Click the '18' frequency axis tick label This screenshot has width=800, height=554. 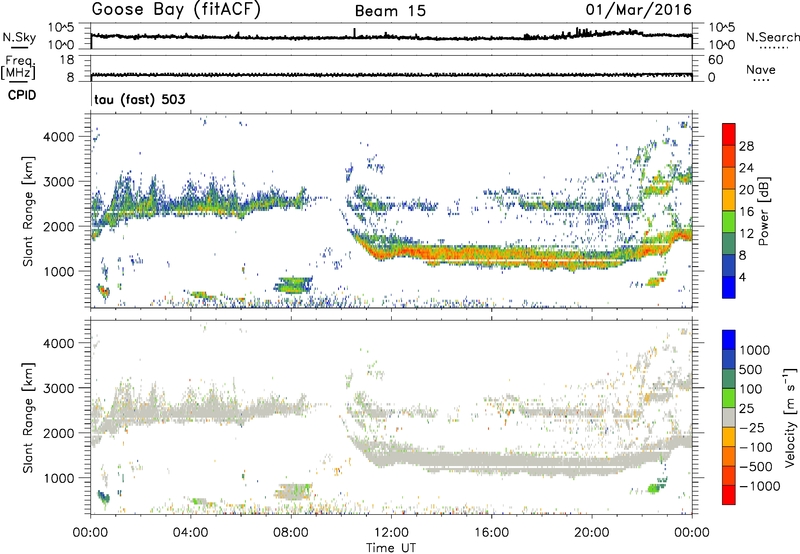coord(67,60)
